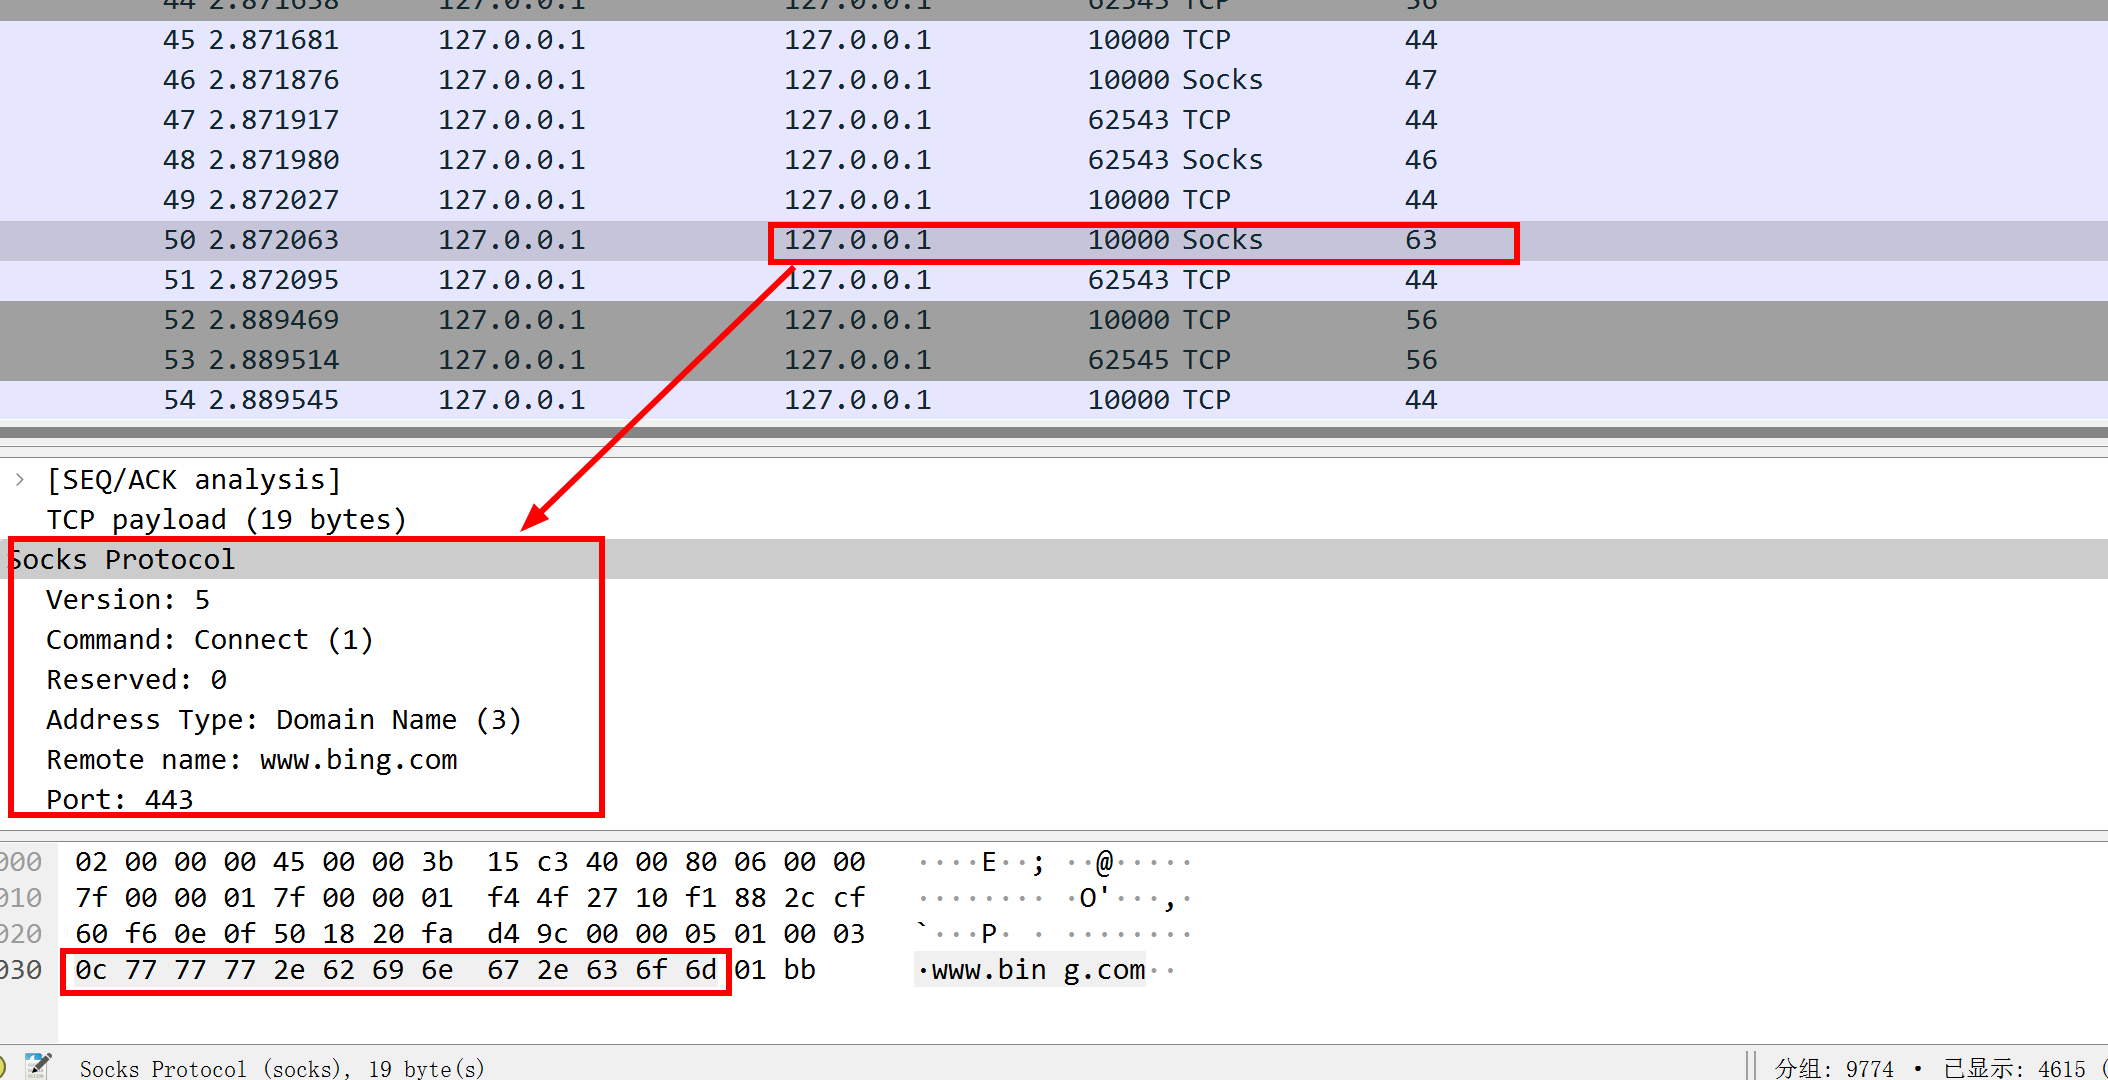Select packet 53 to port 62545
The image size is (2108, 1080).
pos(1054,361)
